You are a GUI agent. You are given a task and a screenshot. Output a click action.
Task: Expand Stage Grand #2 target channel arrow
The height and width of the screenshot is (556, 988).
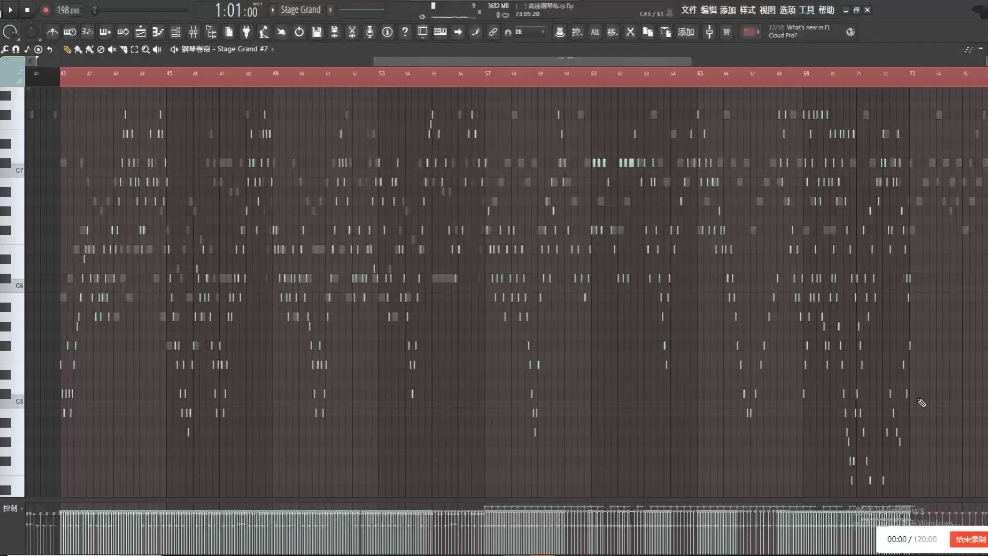point(273,49)
